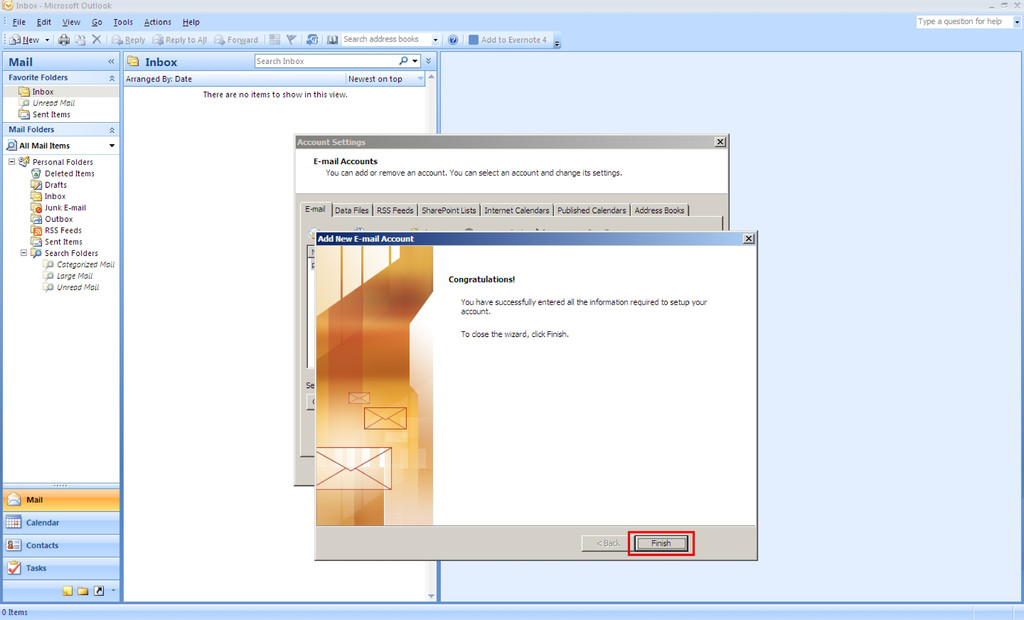Select Categorized Mail search folder
The image size is (1024, 620).
click(85, 265)
